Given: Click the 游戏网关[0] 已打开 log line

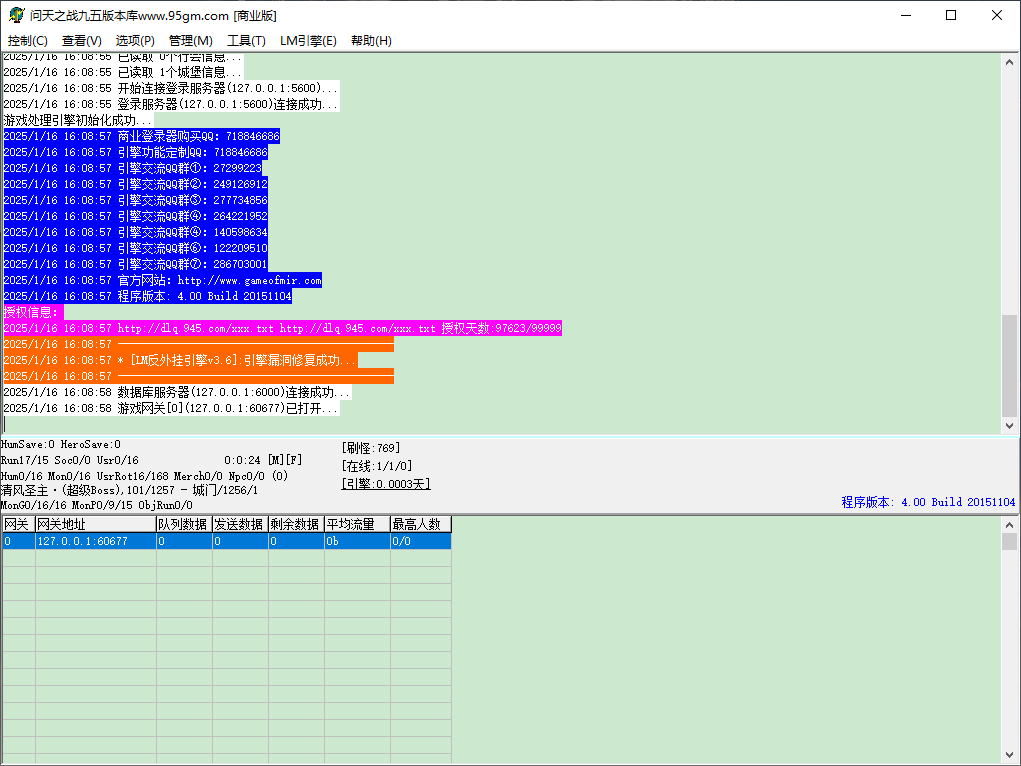Looking at the screenshot, I should [x=171, y=408].
